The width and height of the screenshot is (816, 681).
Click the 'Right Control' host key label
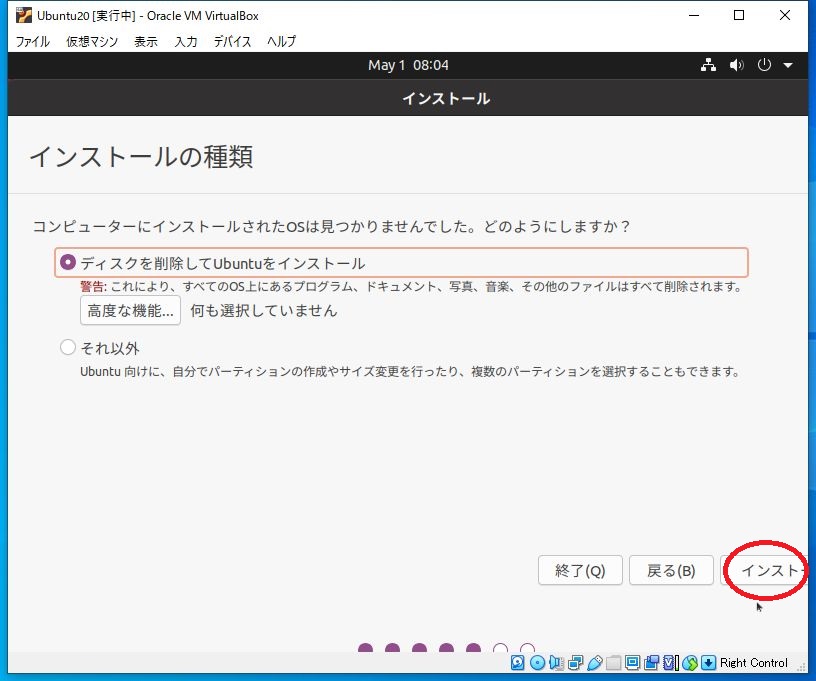754,662
